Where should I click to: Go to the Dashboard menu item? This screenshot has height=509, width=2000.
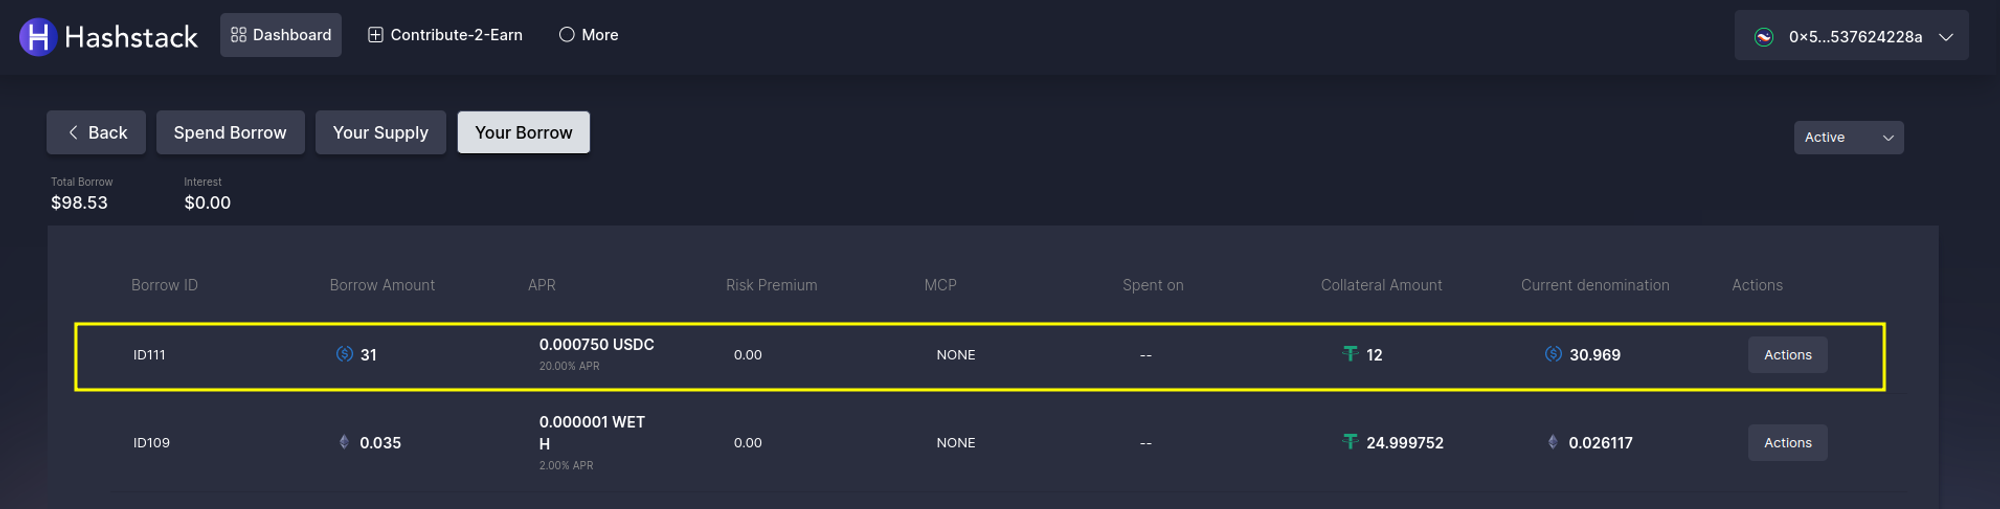coord(281,35)
